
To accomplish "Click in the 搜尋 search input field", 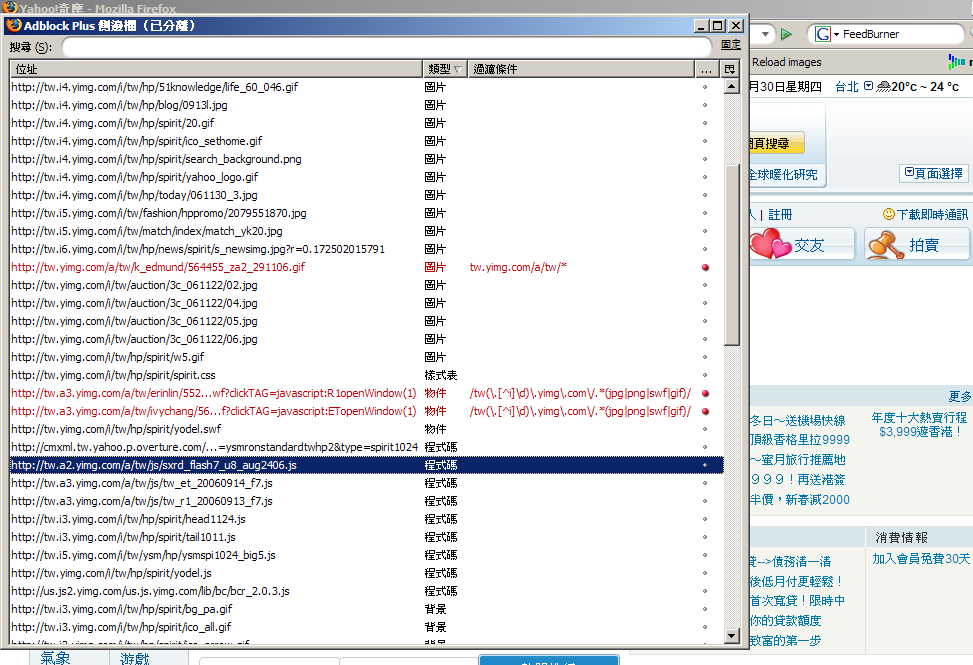I will (385, 47).
